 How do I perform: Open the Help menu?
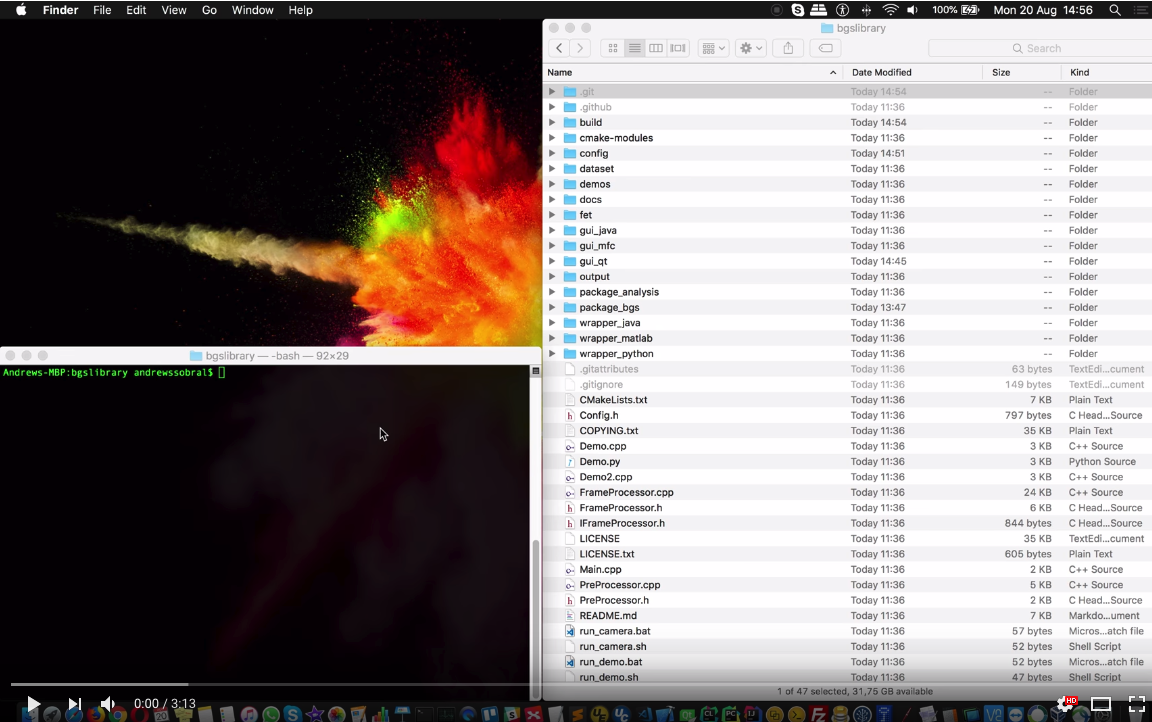tap(300, 10)
